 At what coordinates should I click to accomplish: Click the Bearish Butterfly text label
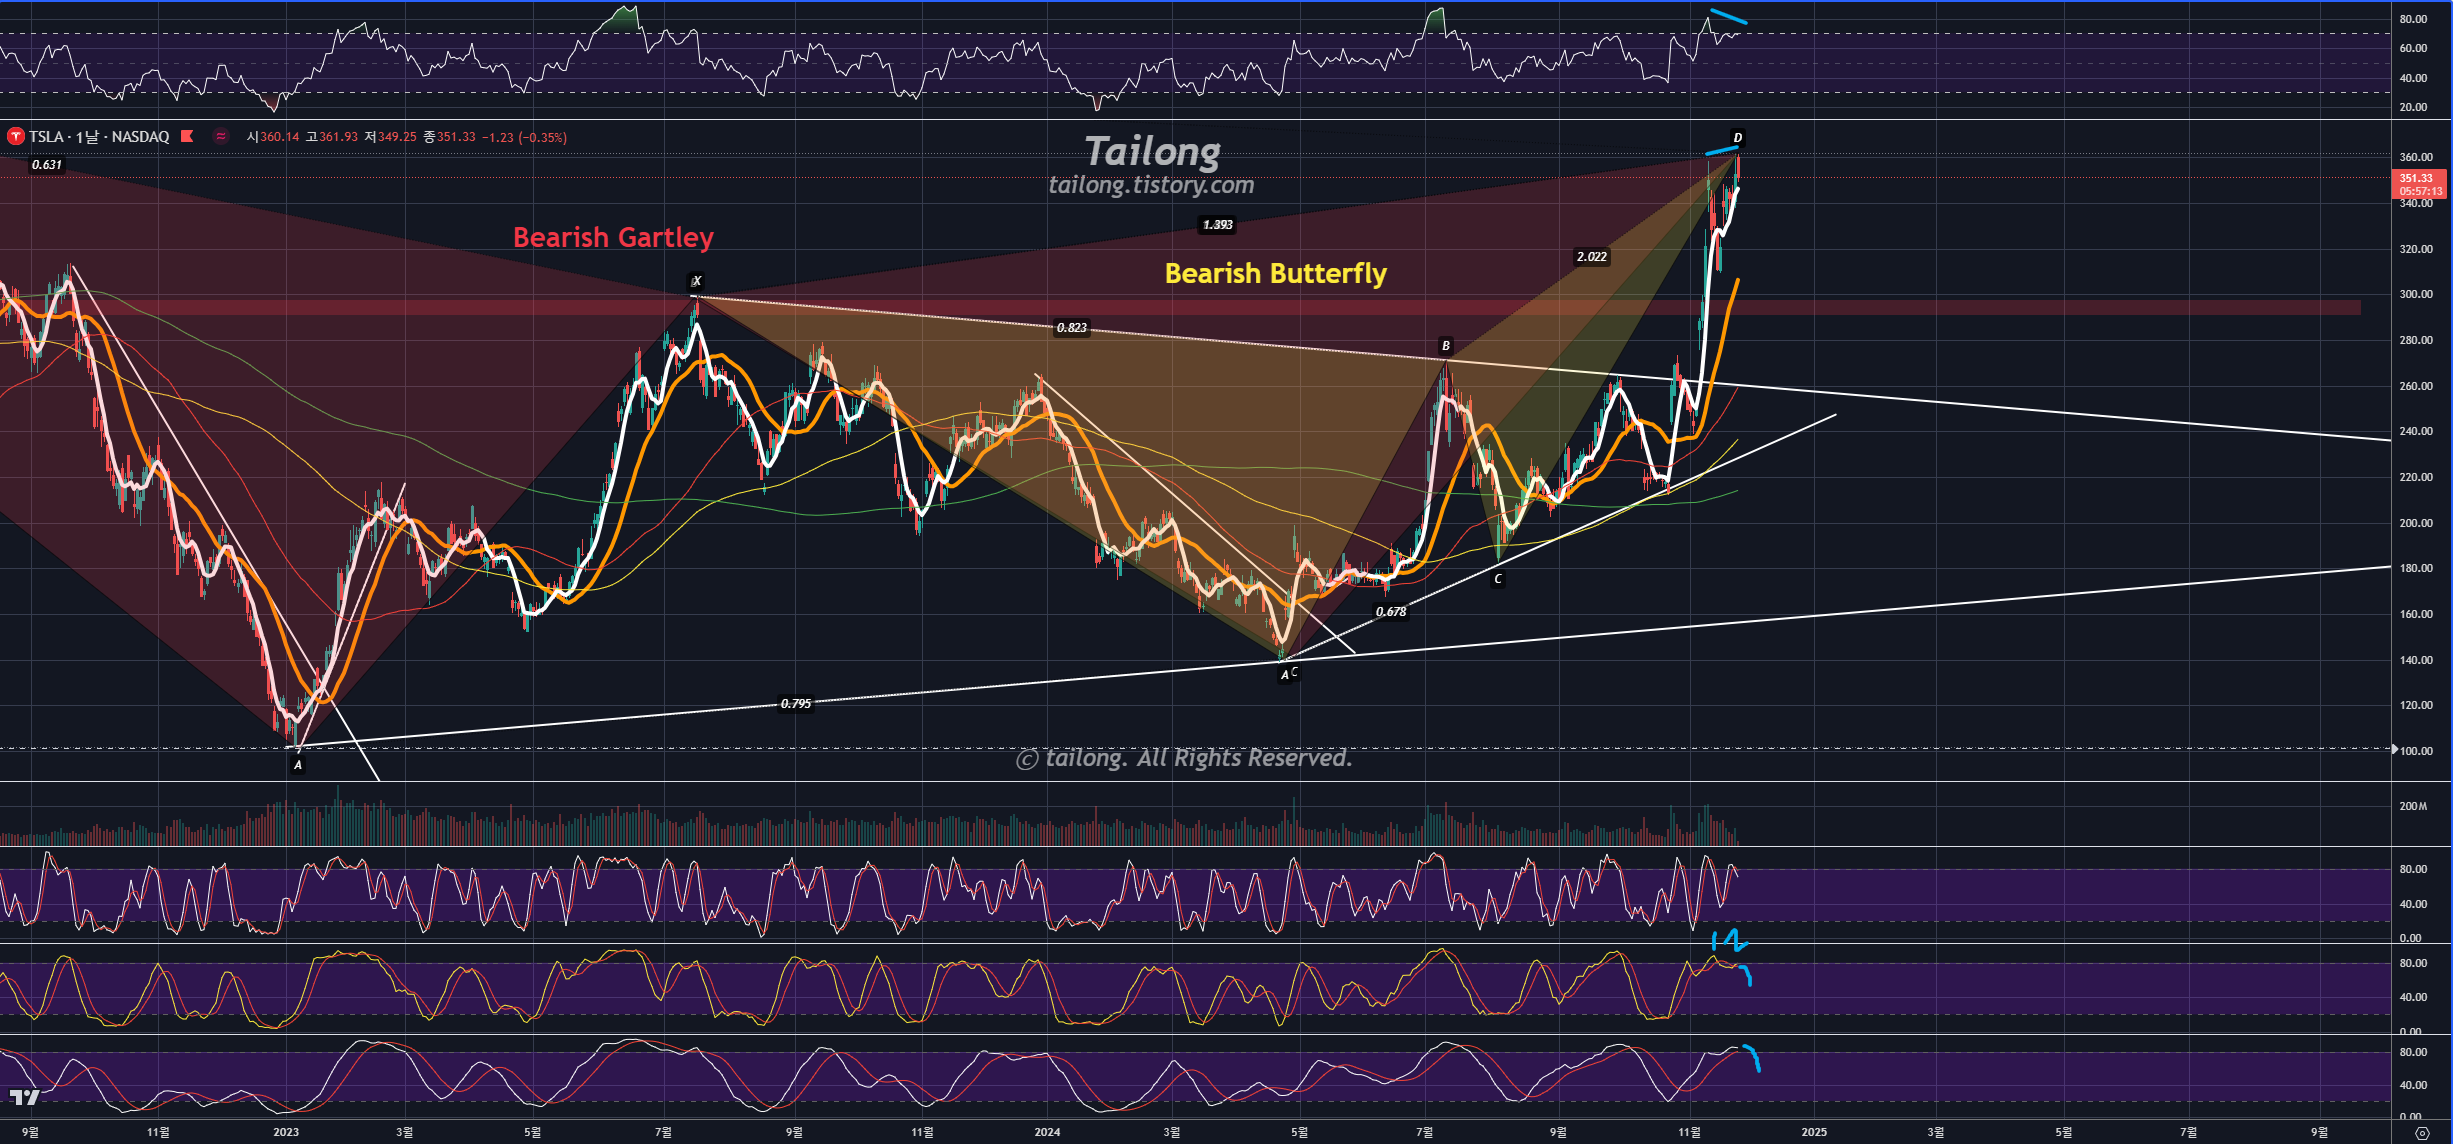click(1275, 274)
